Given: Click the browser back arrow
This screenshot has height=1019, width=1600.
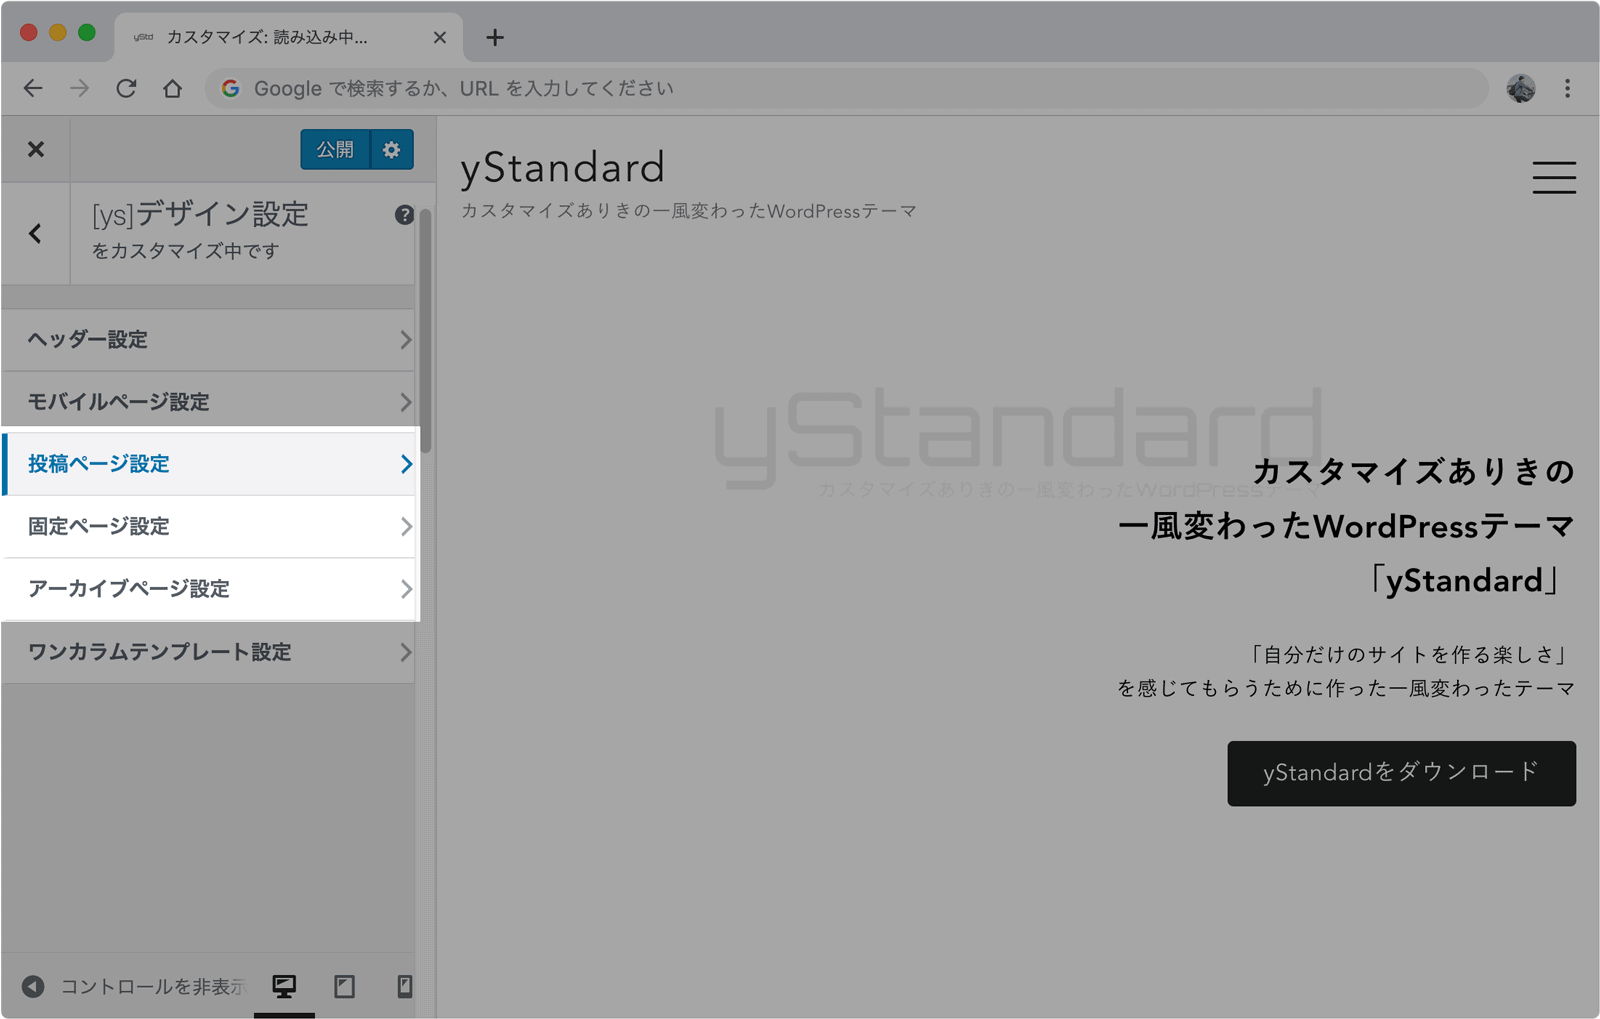Looking at the screenshot, I should click(33, 88).
